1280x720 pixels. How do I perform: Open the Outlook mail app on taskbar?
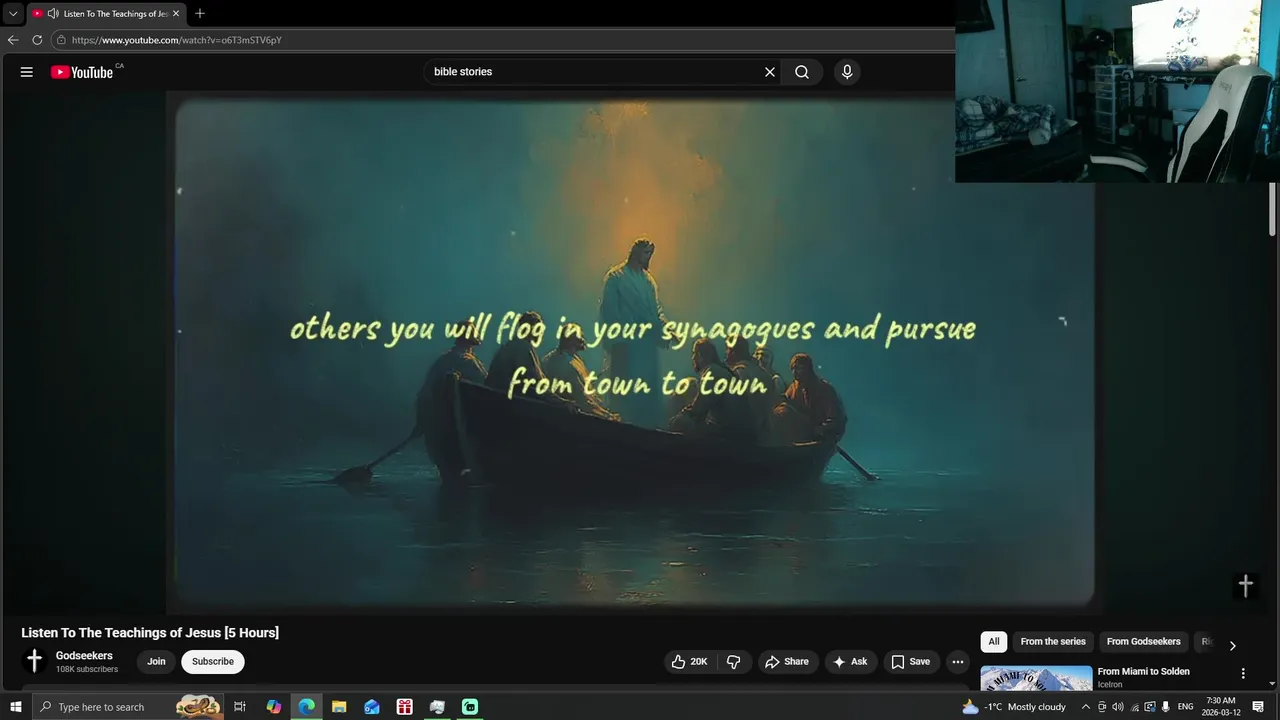tap(372, 707)
